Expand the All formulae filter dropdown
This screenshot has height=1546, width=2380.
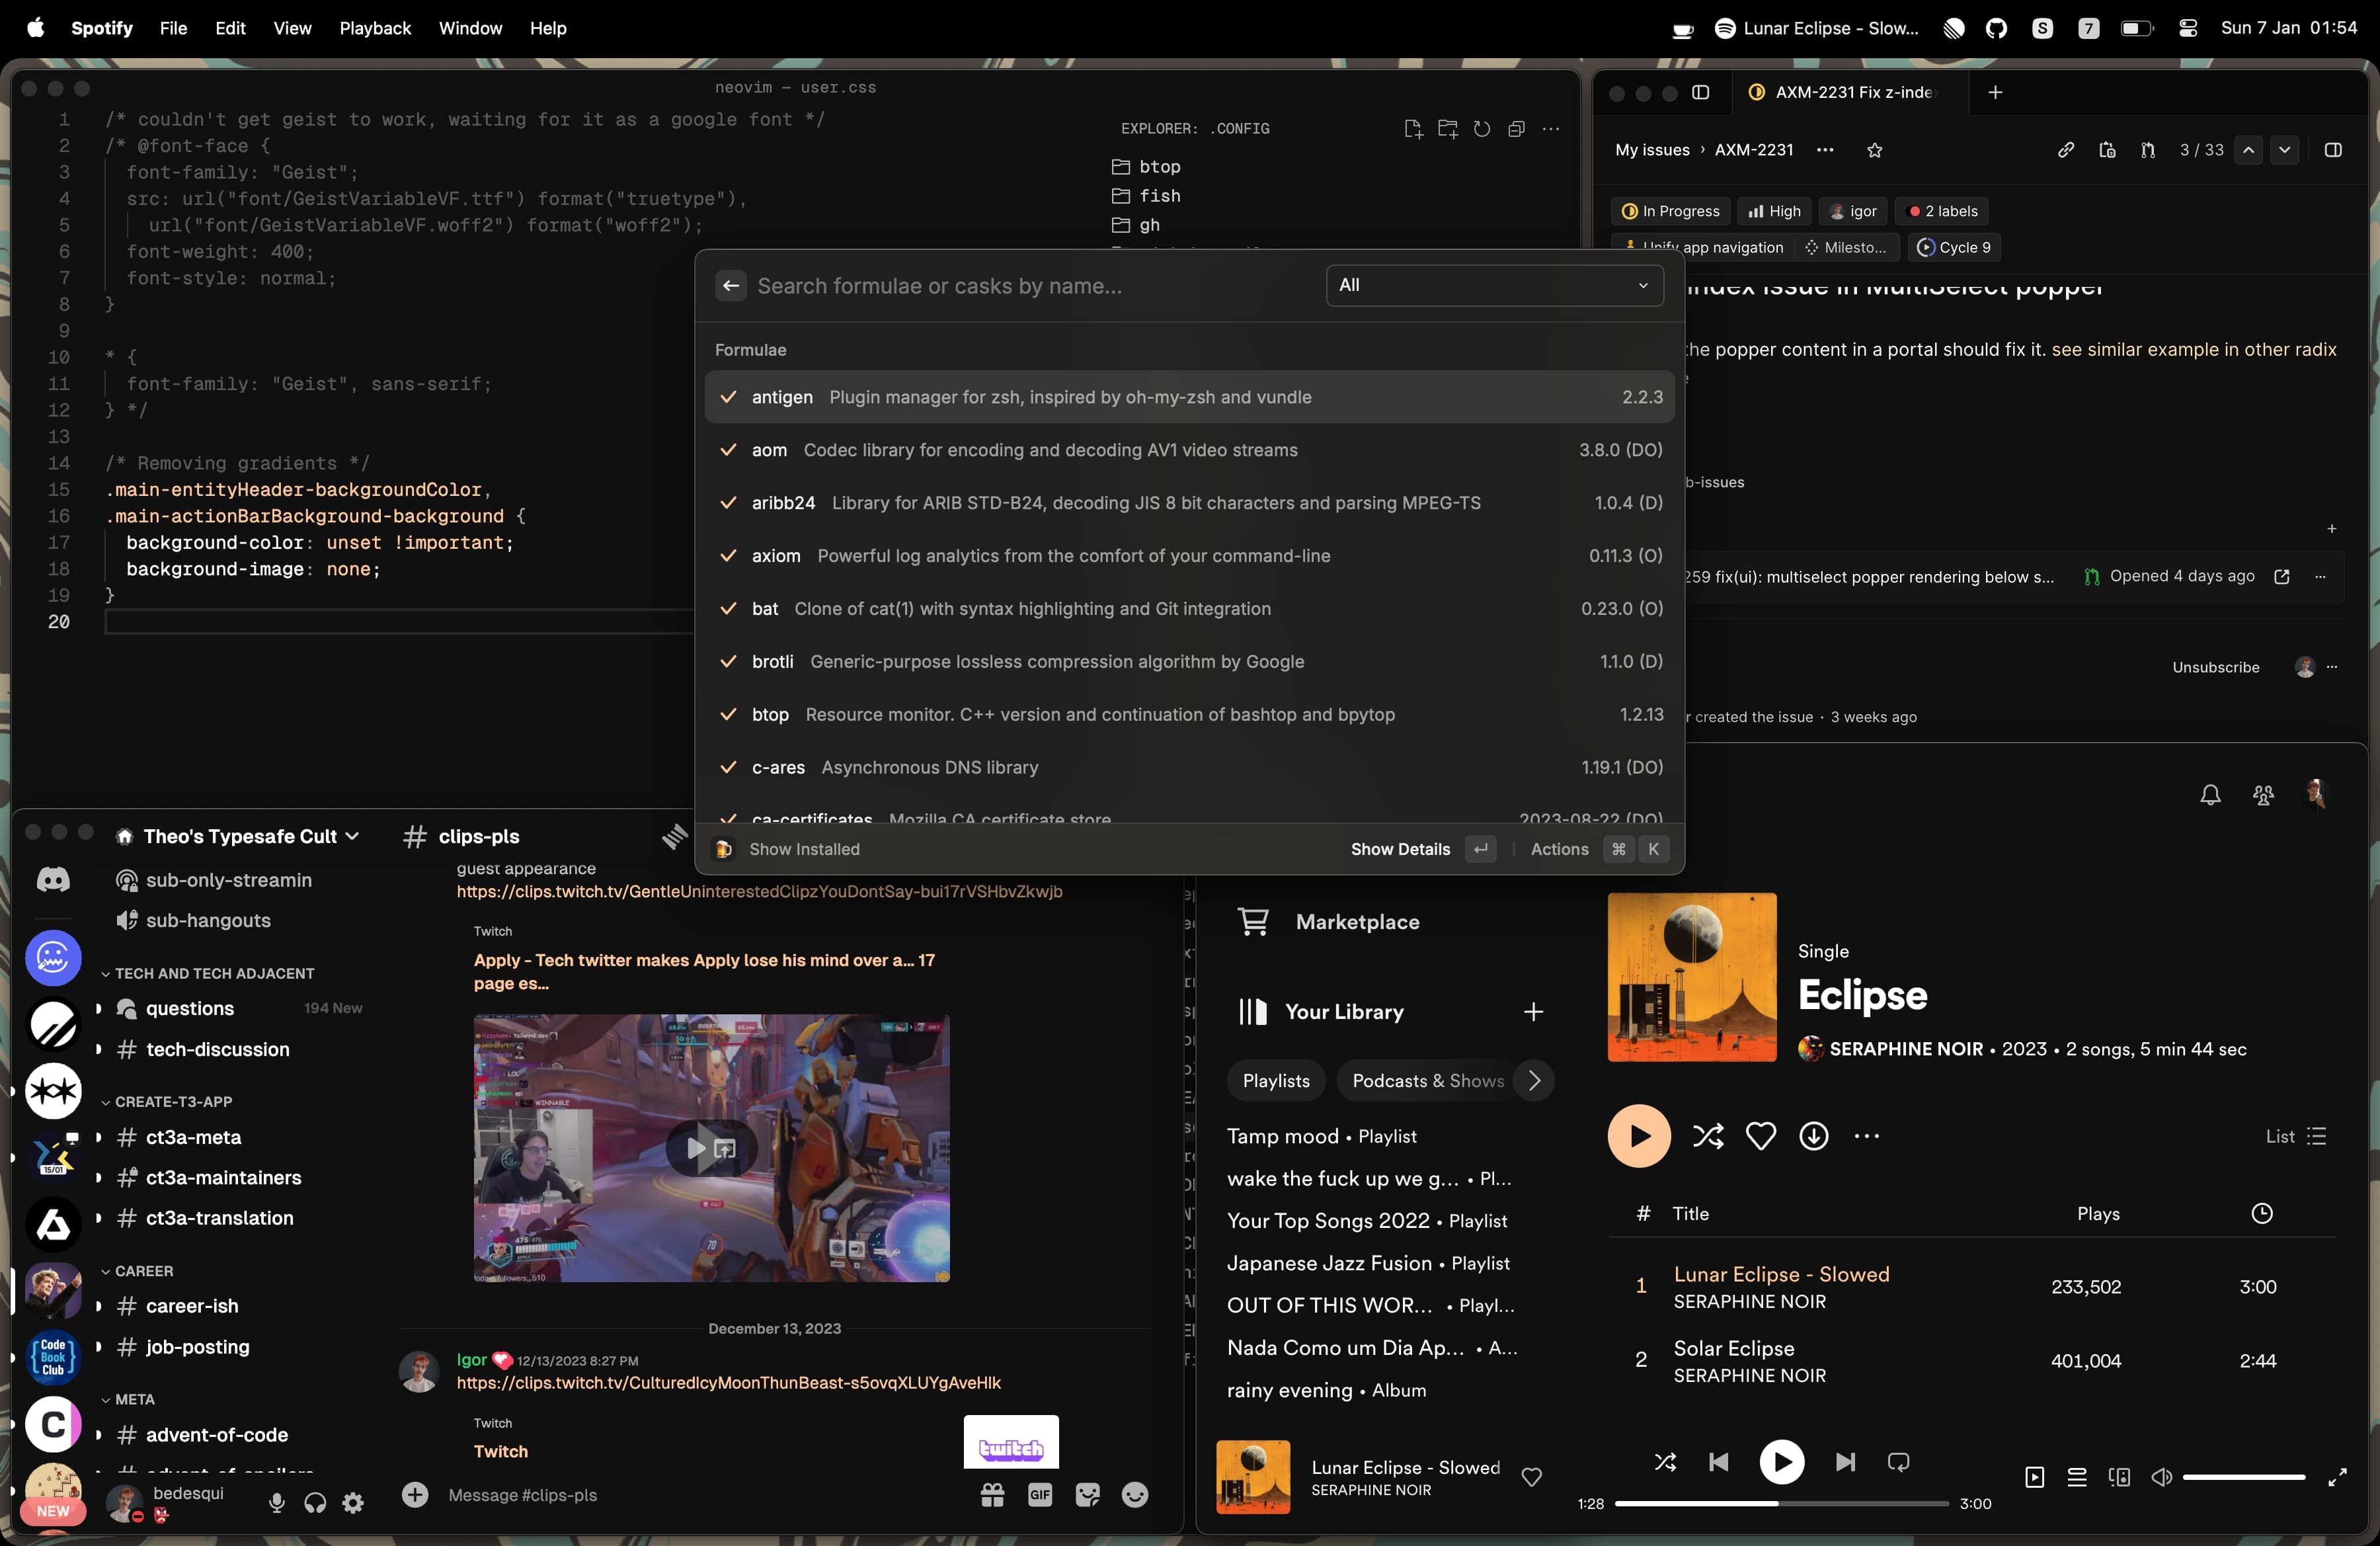[1493, 284]
